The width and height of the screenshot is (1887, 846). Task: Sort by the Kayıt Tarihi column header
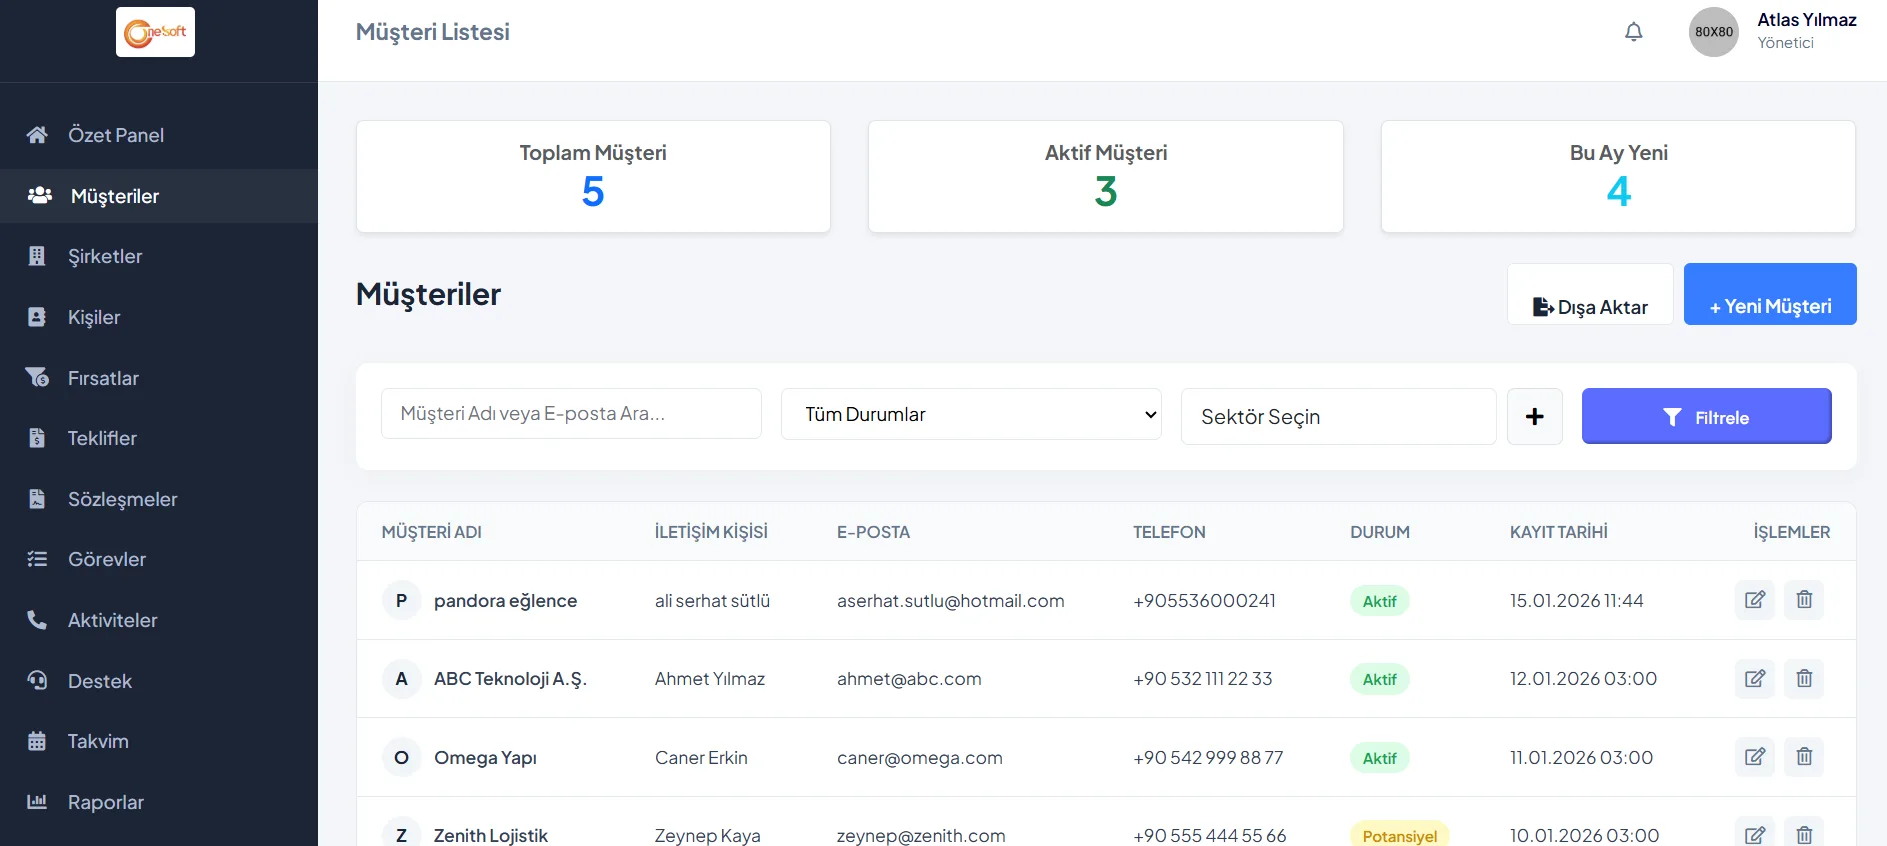click(x=1558, y=532)
